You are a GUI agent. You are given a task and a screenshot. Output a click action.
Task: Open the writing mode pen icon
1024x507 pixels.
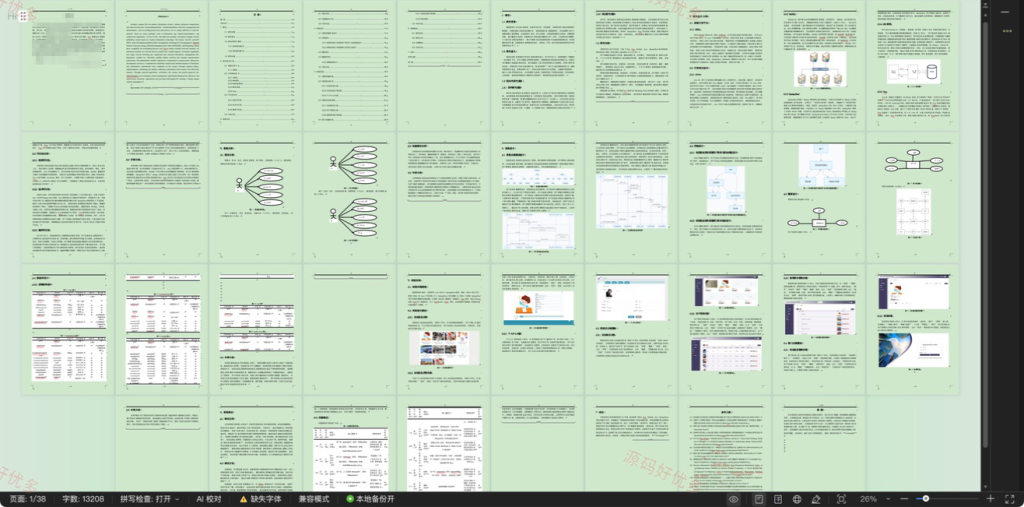[x=816, y=499]
